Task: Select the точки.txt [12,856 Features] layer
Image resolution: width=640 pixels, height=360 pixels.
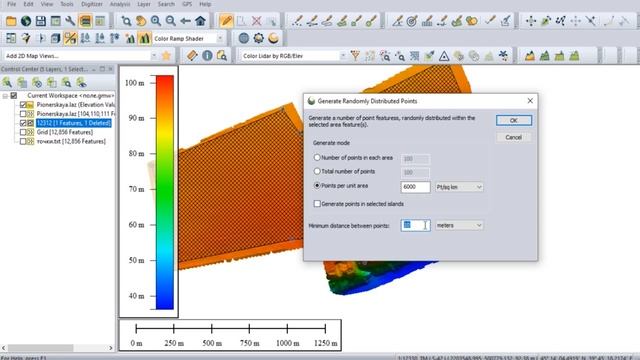Action: 71,141
